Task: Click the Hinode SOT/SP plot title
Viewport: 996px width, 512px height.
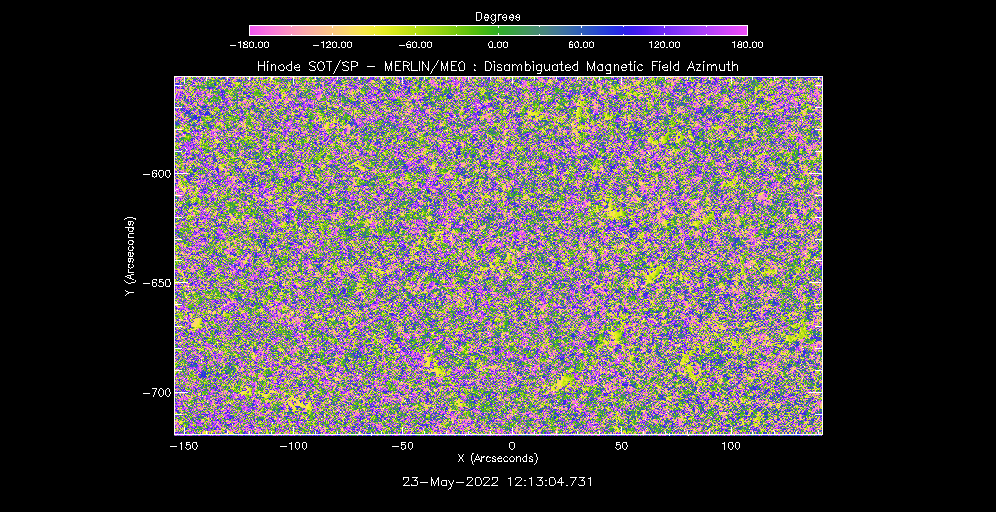Action: pyautogui.click(x=497, y=66)
